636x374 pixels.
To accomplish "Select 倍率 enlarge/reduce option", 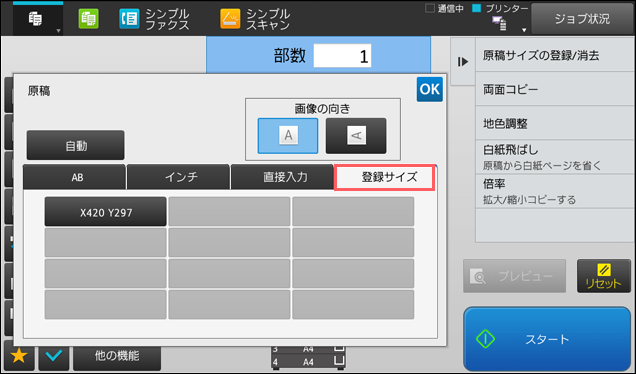I will tap(554, 191).
